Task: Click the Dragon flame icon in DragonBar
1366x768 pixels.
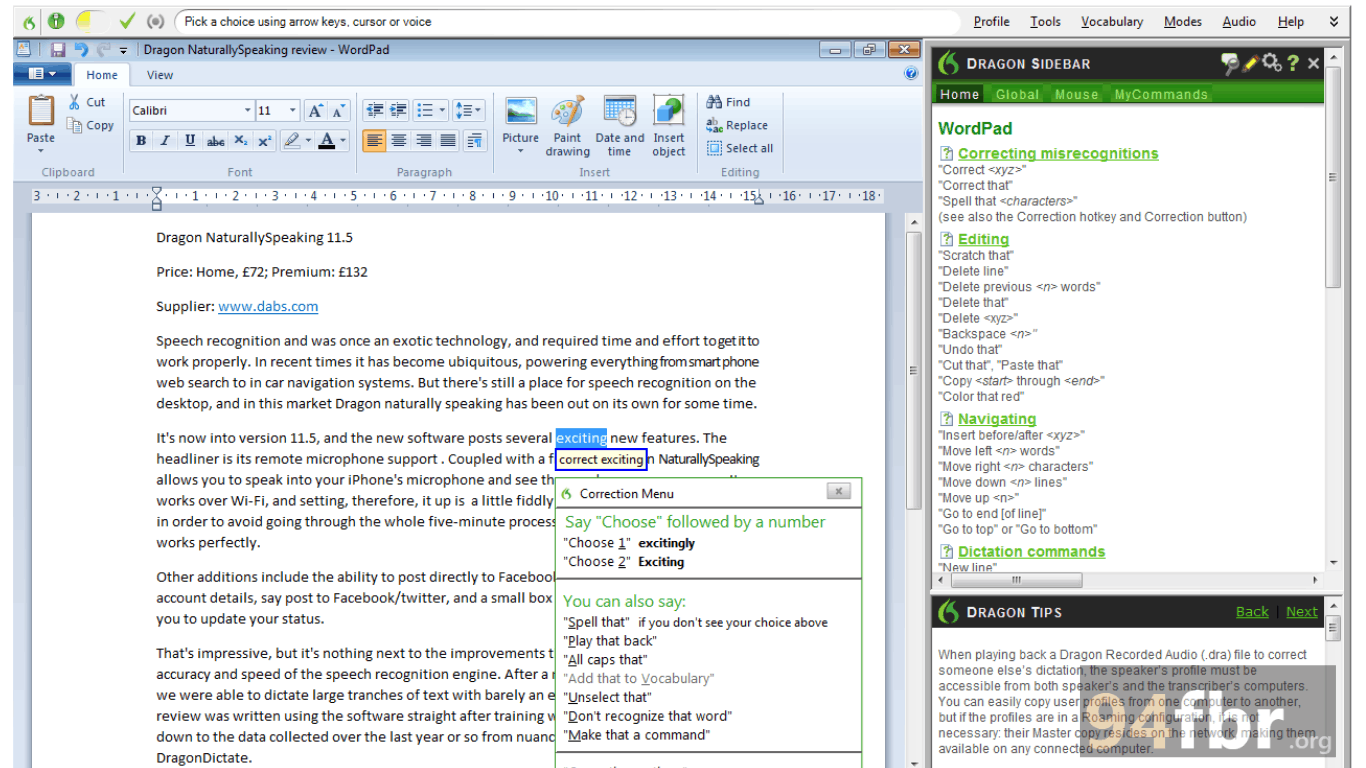Action: pyautogui.click(x=29, y=21)
